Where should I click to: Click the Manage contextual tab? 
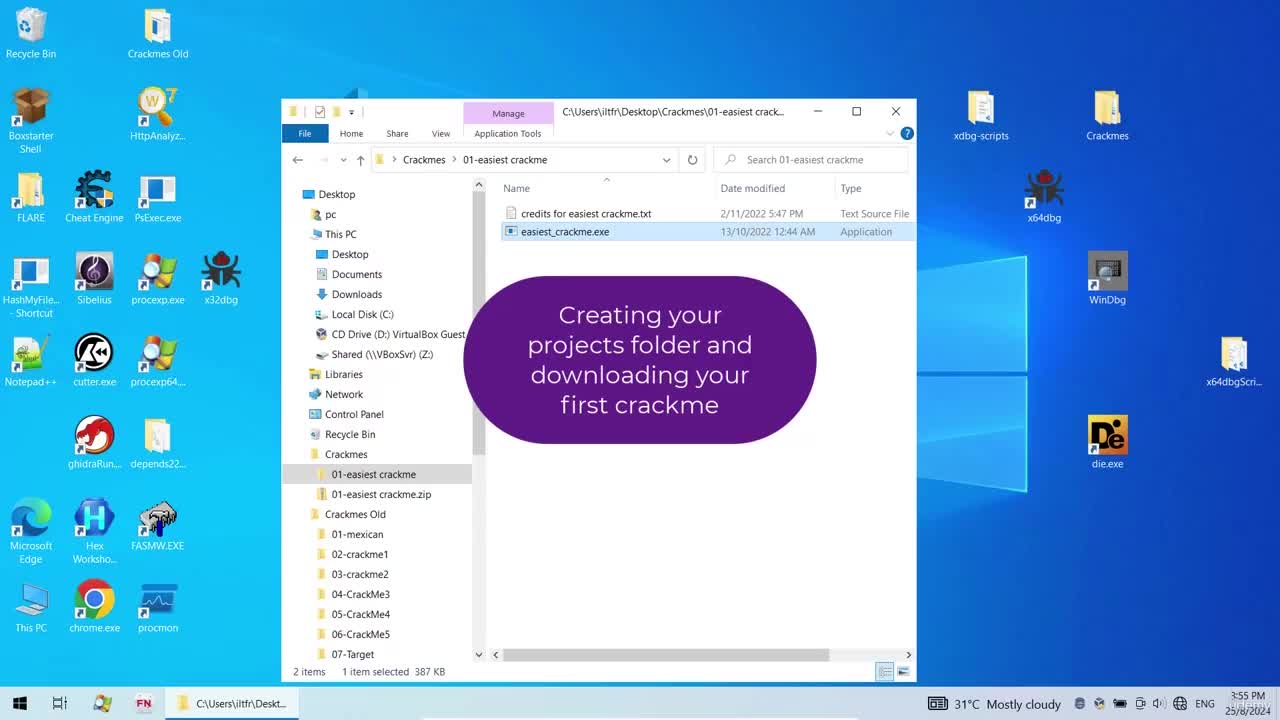pos(508,113)
